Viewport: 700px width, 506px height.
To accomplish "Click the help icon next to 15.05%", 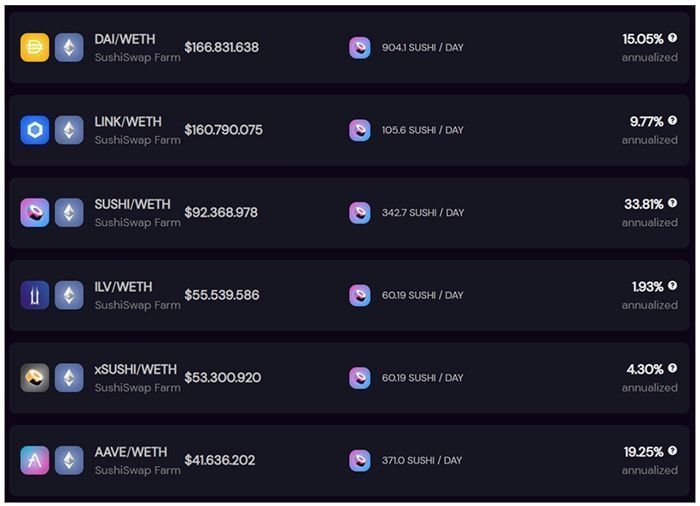I will pyautogui.click(x=672, y=38).
